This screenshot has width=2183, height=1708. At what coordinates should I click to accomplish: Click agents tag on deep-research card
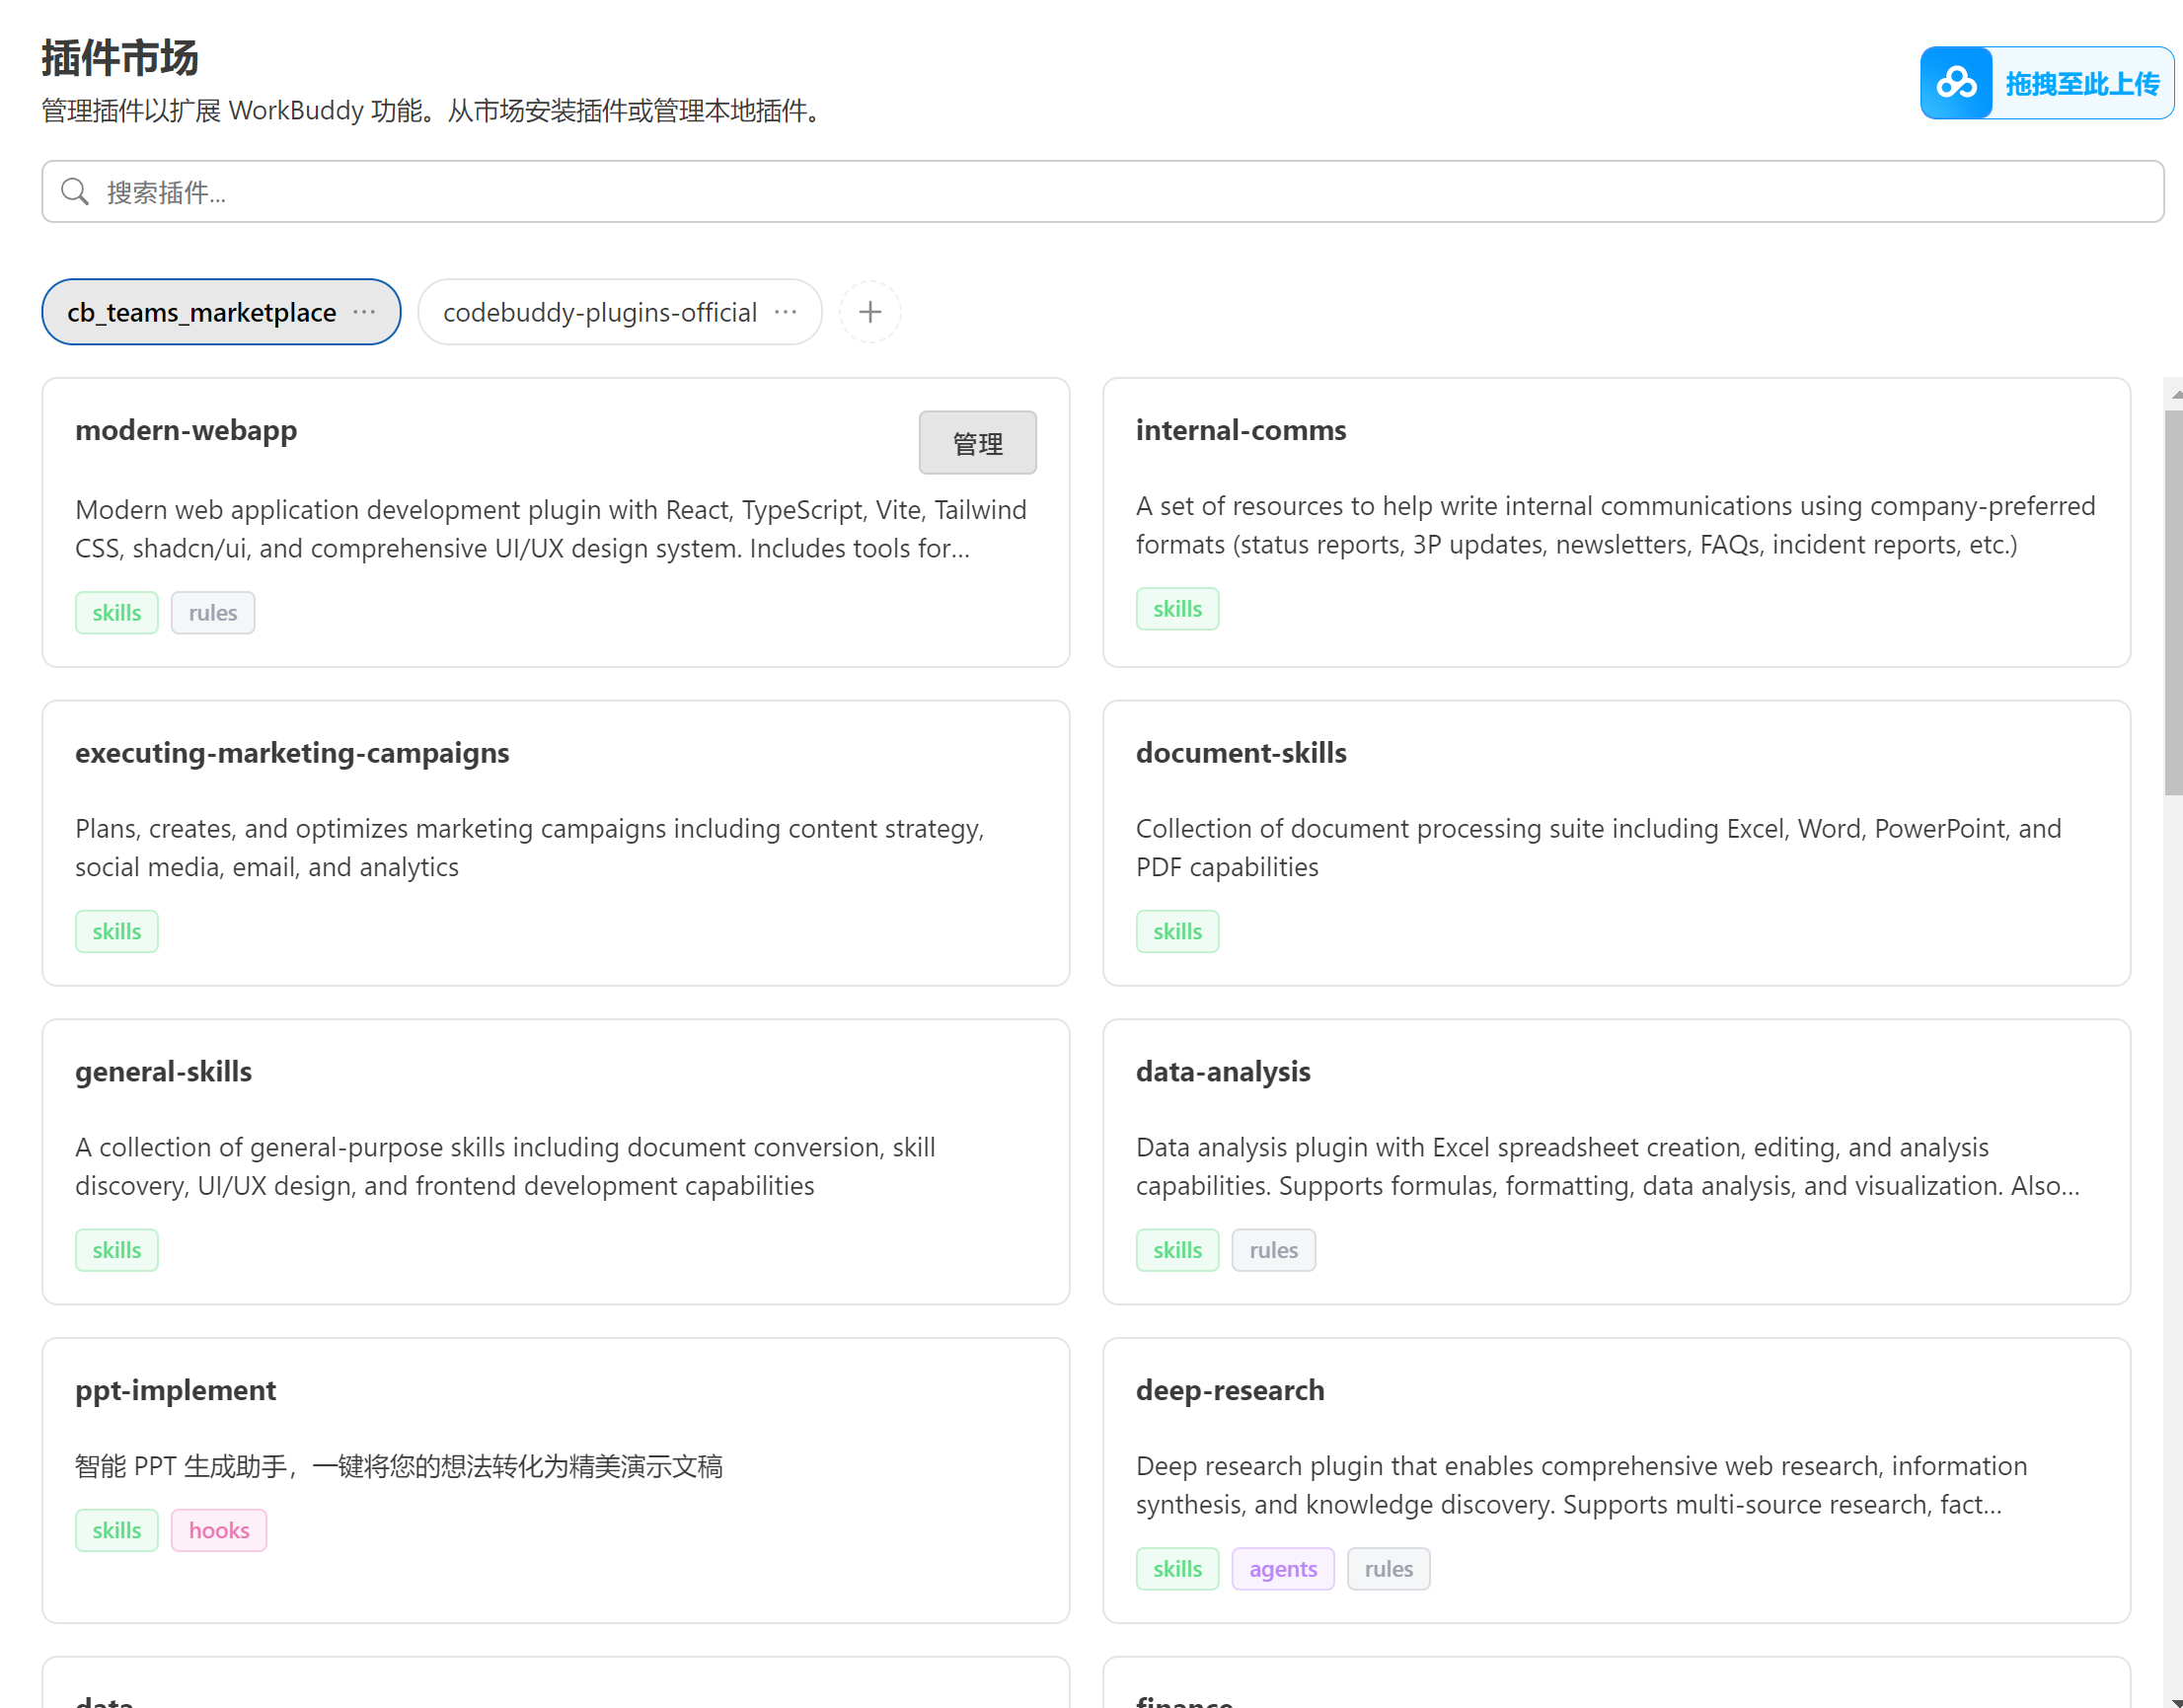1282,1568
